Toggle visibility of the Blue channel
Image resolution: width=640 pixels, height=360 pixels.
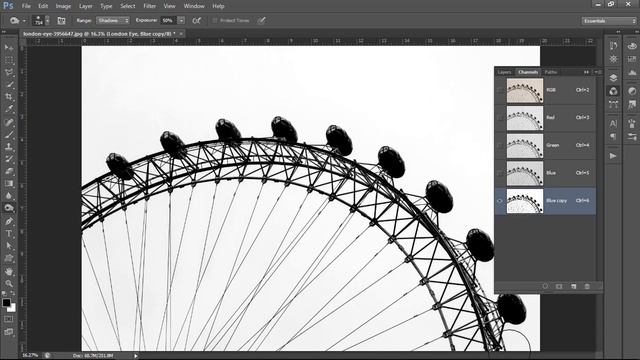pyautogui.click(x=500, y=173)
